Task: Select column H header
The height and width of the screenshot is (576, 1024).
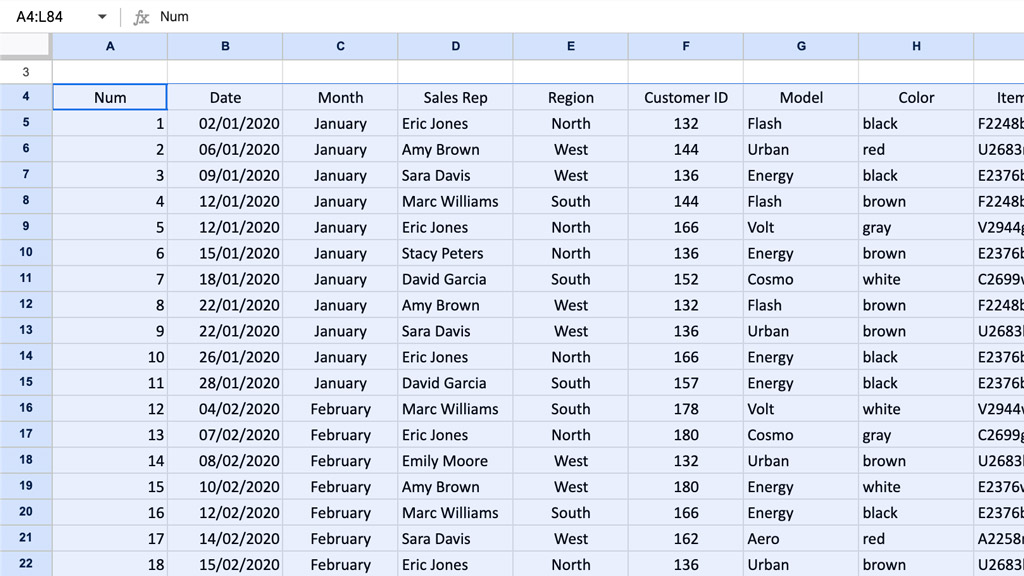Action: (916, 46)
